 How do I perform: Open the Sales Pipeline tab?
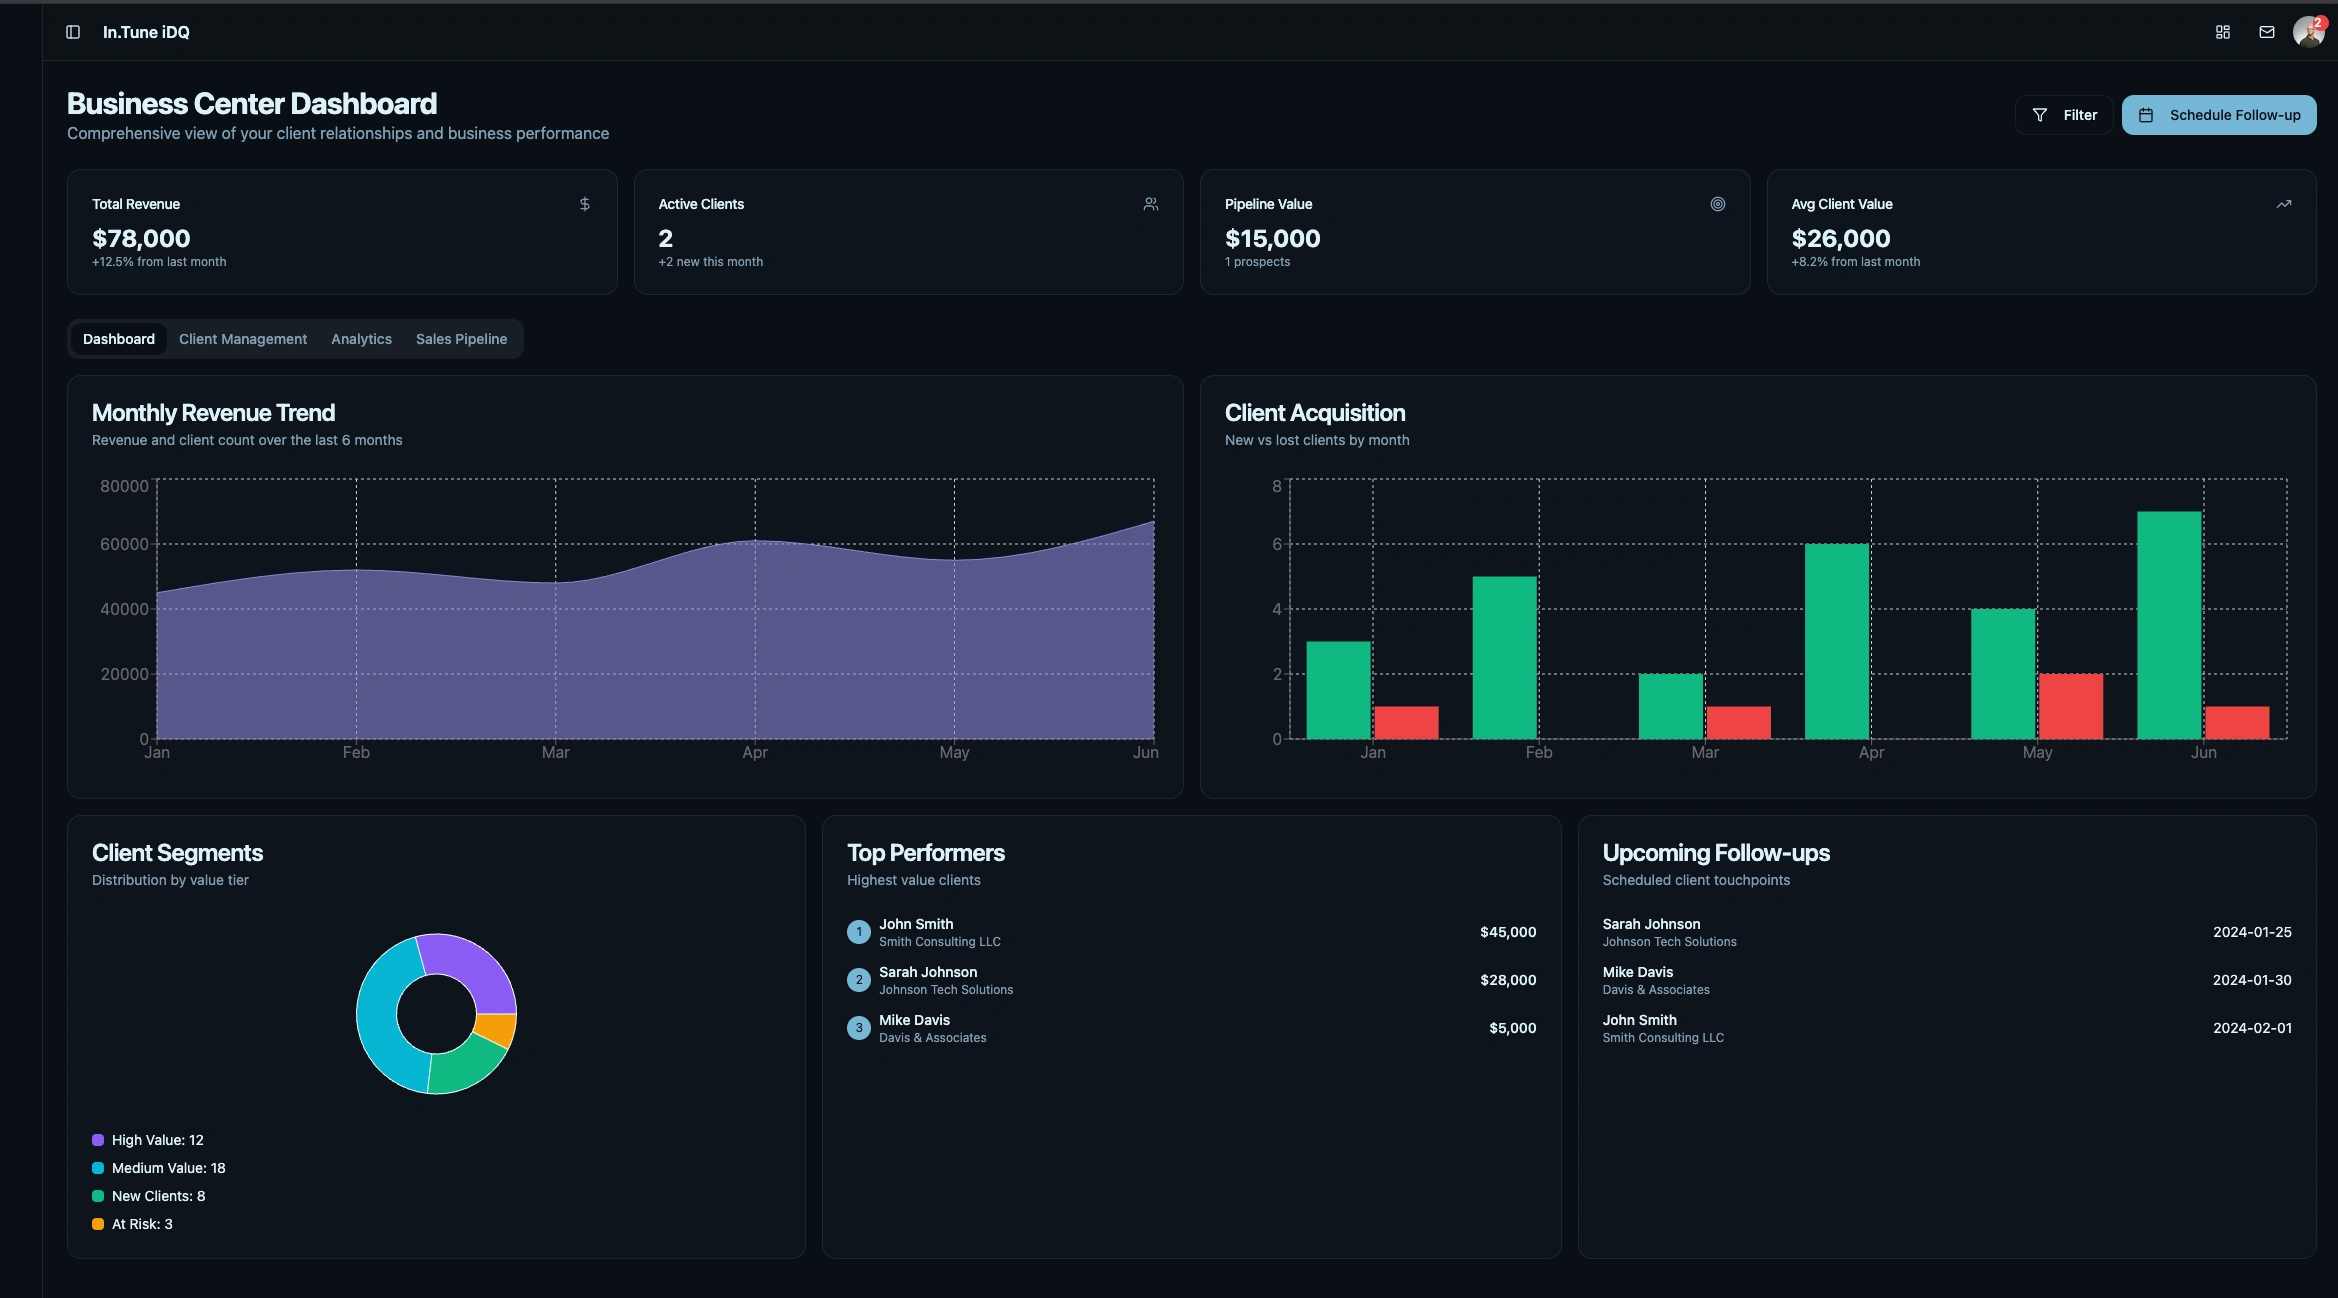461,339
